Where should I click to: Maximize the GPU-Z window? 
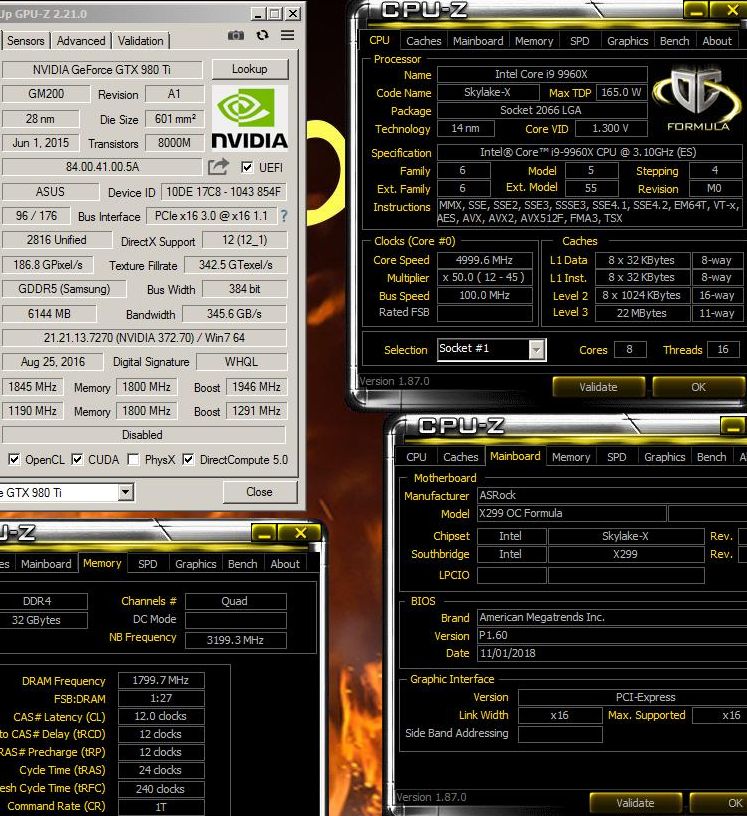[x=275, y=14]
